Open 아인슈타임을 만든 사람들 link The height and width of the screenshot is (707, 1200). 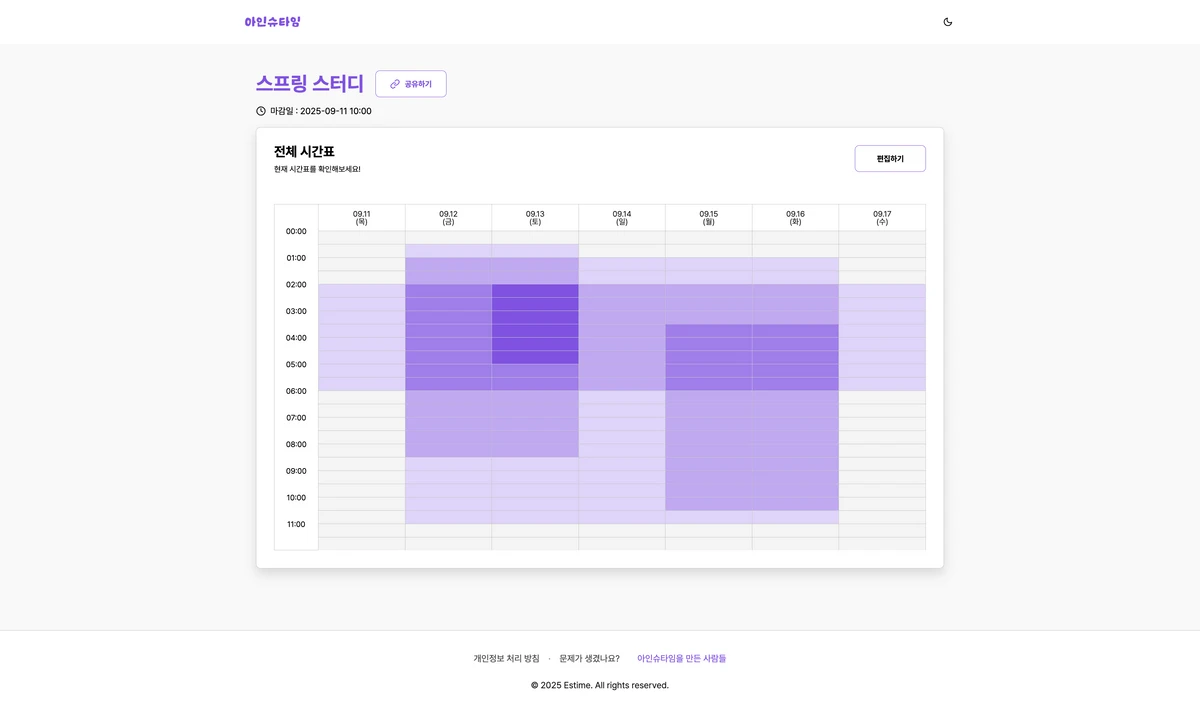point(682,658)
